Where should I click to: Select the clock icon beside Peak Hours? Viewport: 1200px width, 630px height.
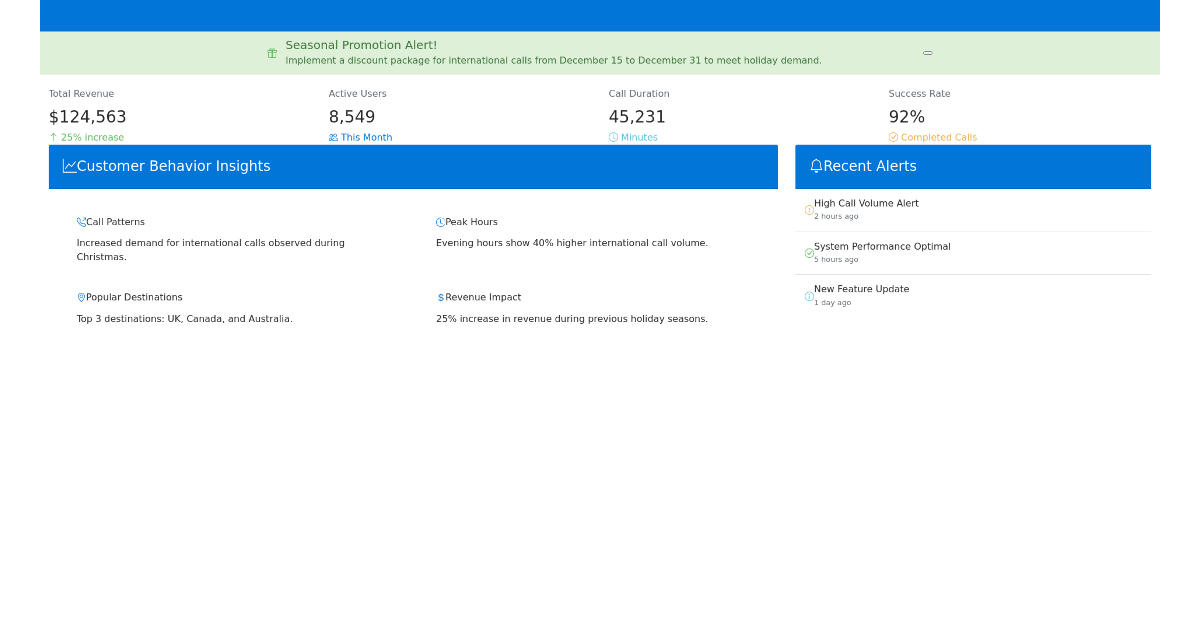click(x=440, y=221)
